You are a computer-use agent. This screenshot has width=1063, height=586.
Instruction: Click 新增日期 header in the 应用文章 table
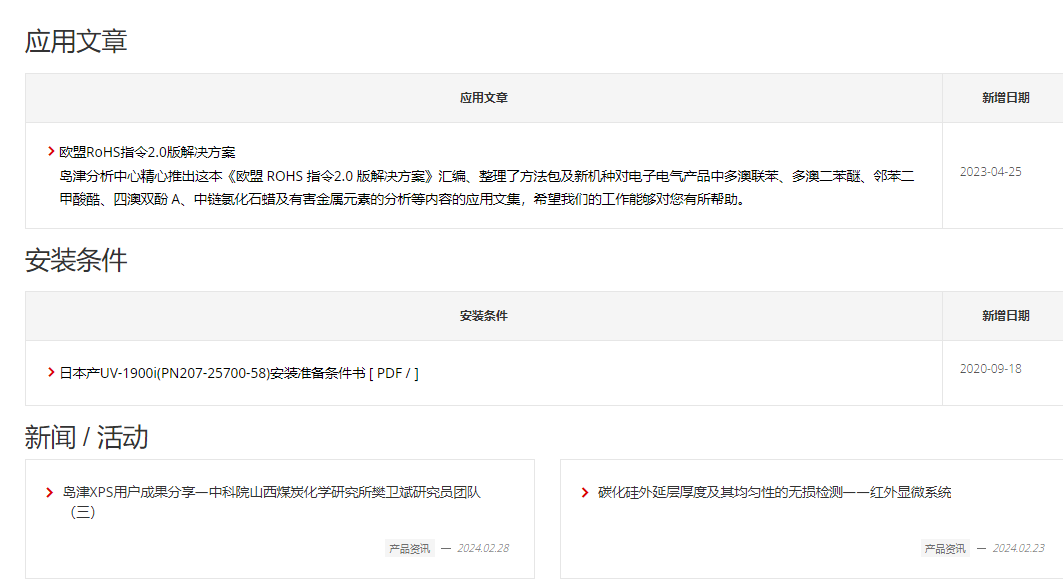click(1005, 98)
